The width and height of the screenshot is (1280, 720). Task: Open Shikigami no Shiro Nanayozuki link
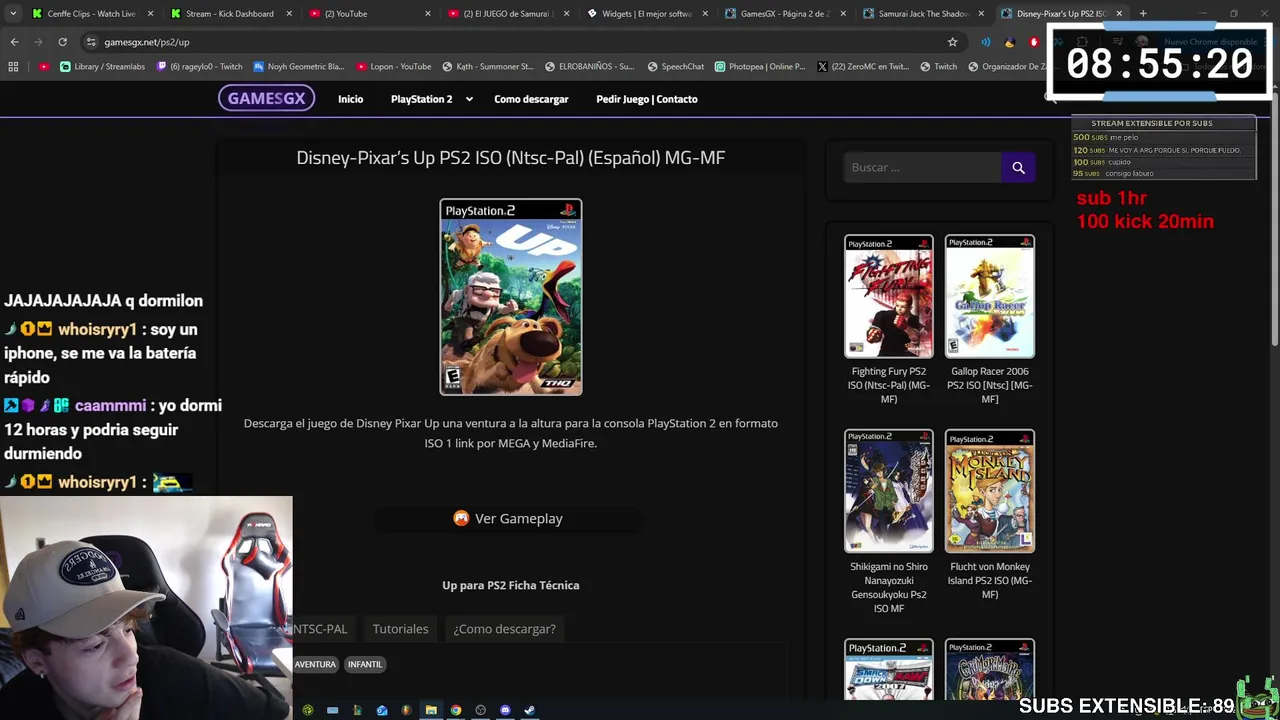pyautogui.click(x=889, y=587)
